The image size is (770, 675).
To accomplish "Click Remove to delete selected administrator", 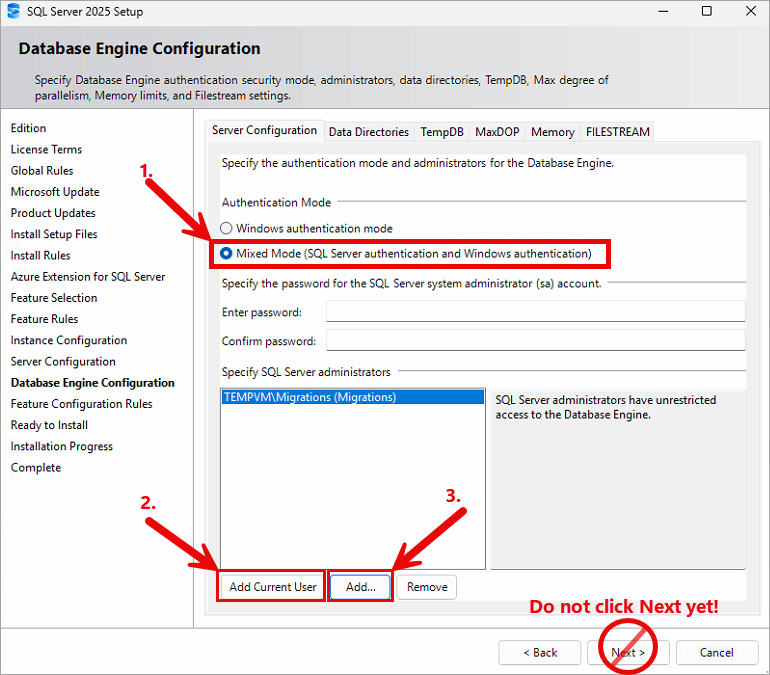I will pos(427,587).
